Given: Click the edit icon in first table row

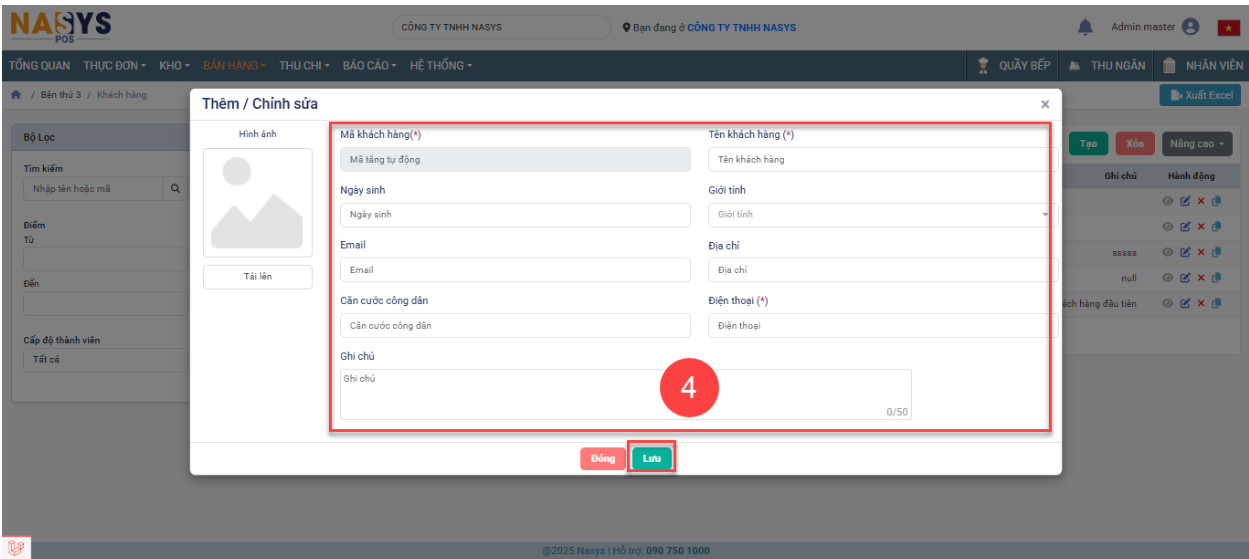Looking at the screenshot, I should click(x=1185, y=200).
